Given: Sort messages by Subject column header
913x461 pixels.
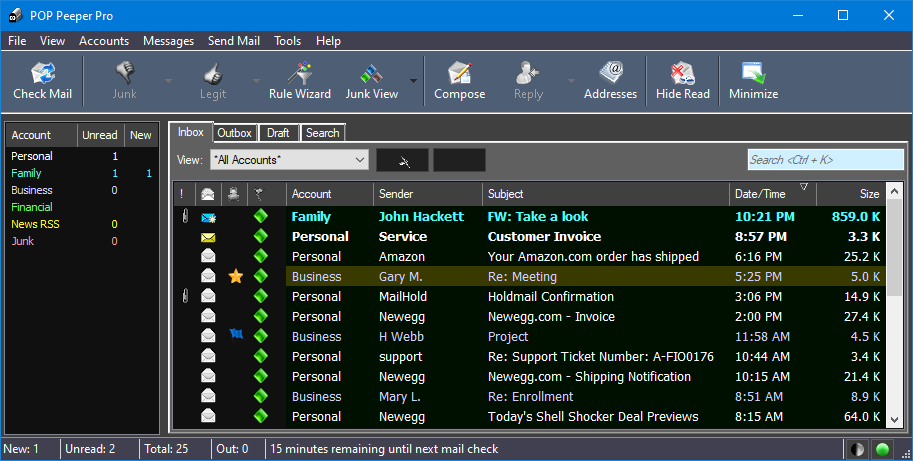Looking at the screenshot, I should [x=606, y=194].
